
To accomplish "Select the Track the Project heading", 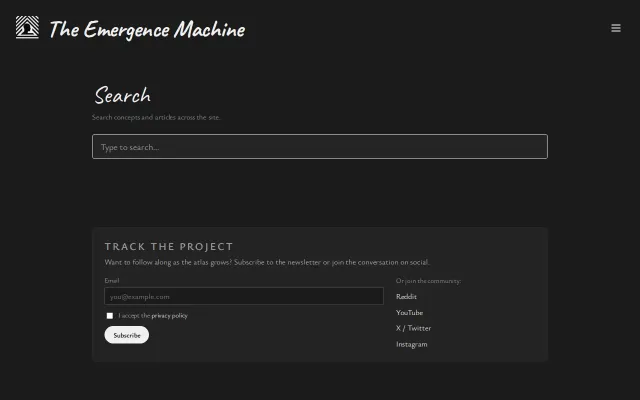I will (x=169, y=247).
